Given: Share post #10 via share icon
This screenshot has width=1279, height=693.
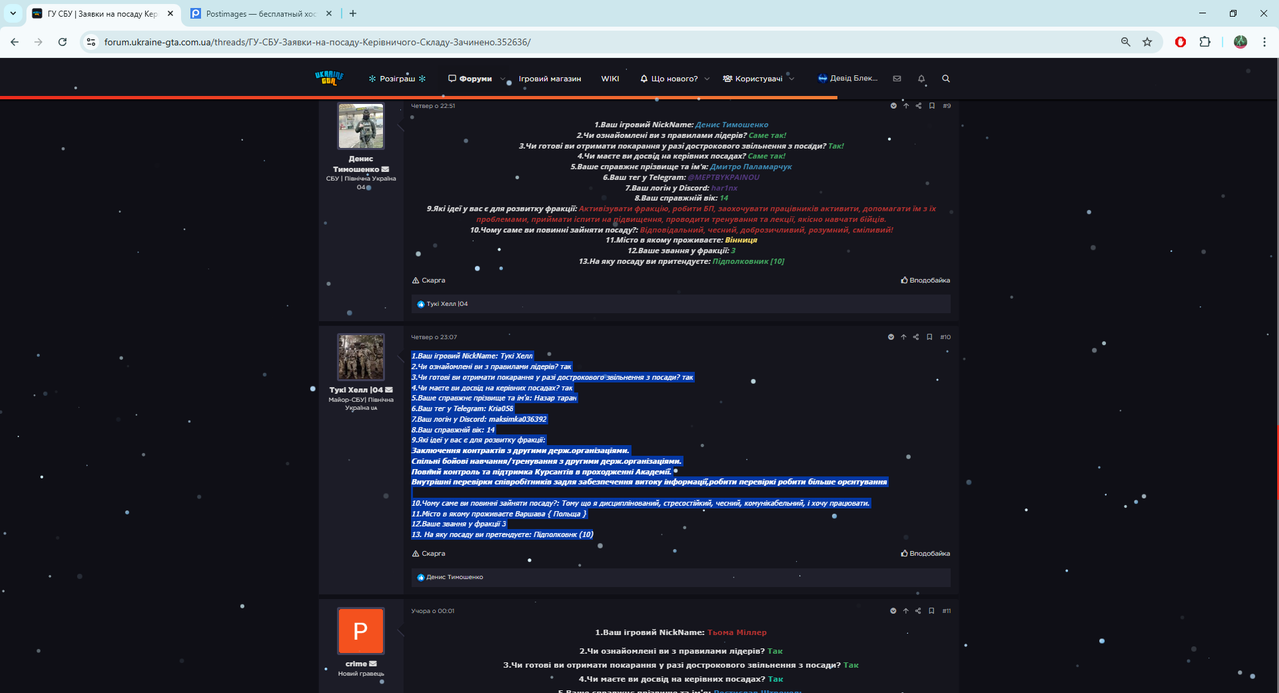Looking at the screenshot, I should pyautogui.click(x=916, y=337).
